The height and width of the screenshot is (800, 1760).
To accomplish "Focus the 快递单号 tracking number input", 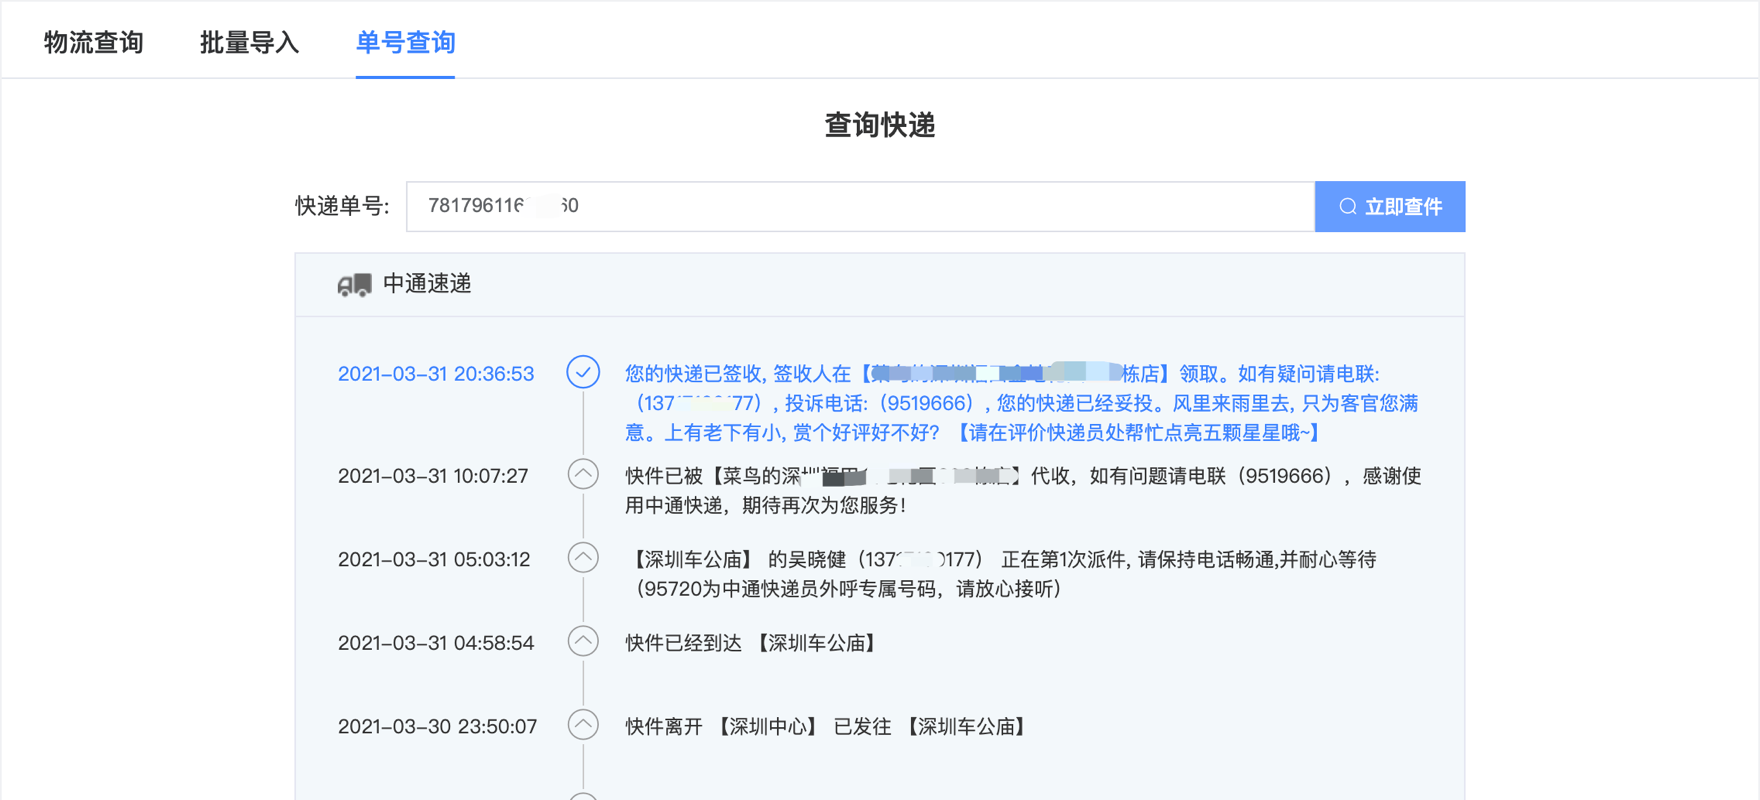I will tap(860, 207).
